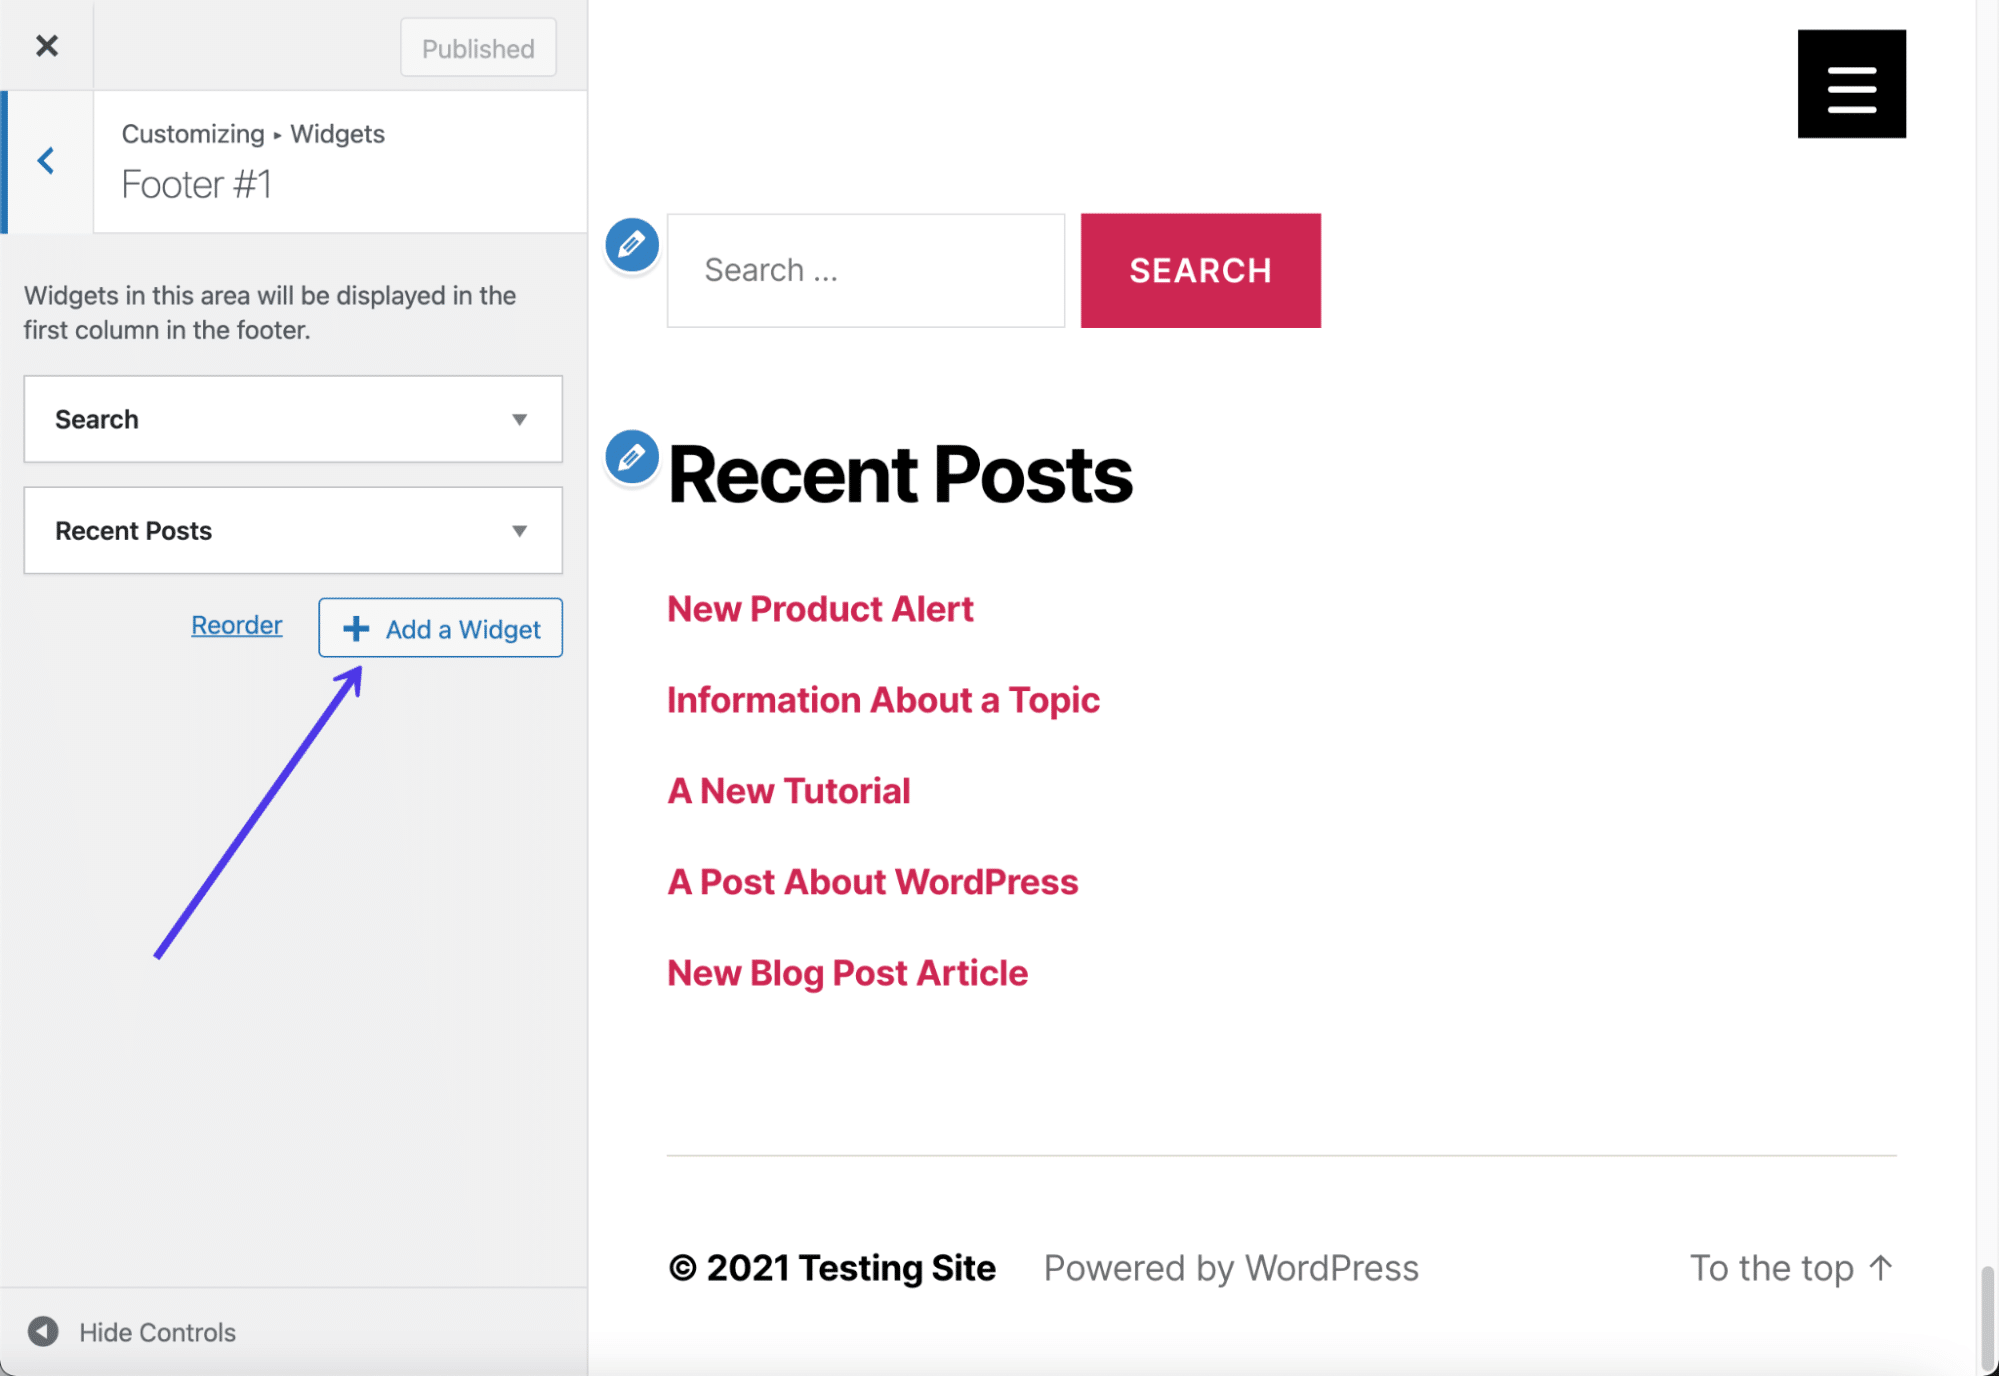Click the New Product Alert post link
Viewport: 1999px width, 1377px height.
point(820,607)
